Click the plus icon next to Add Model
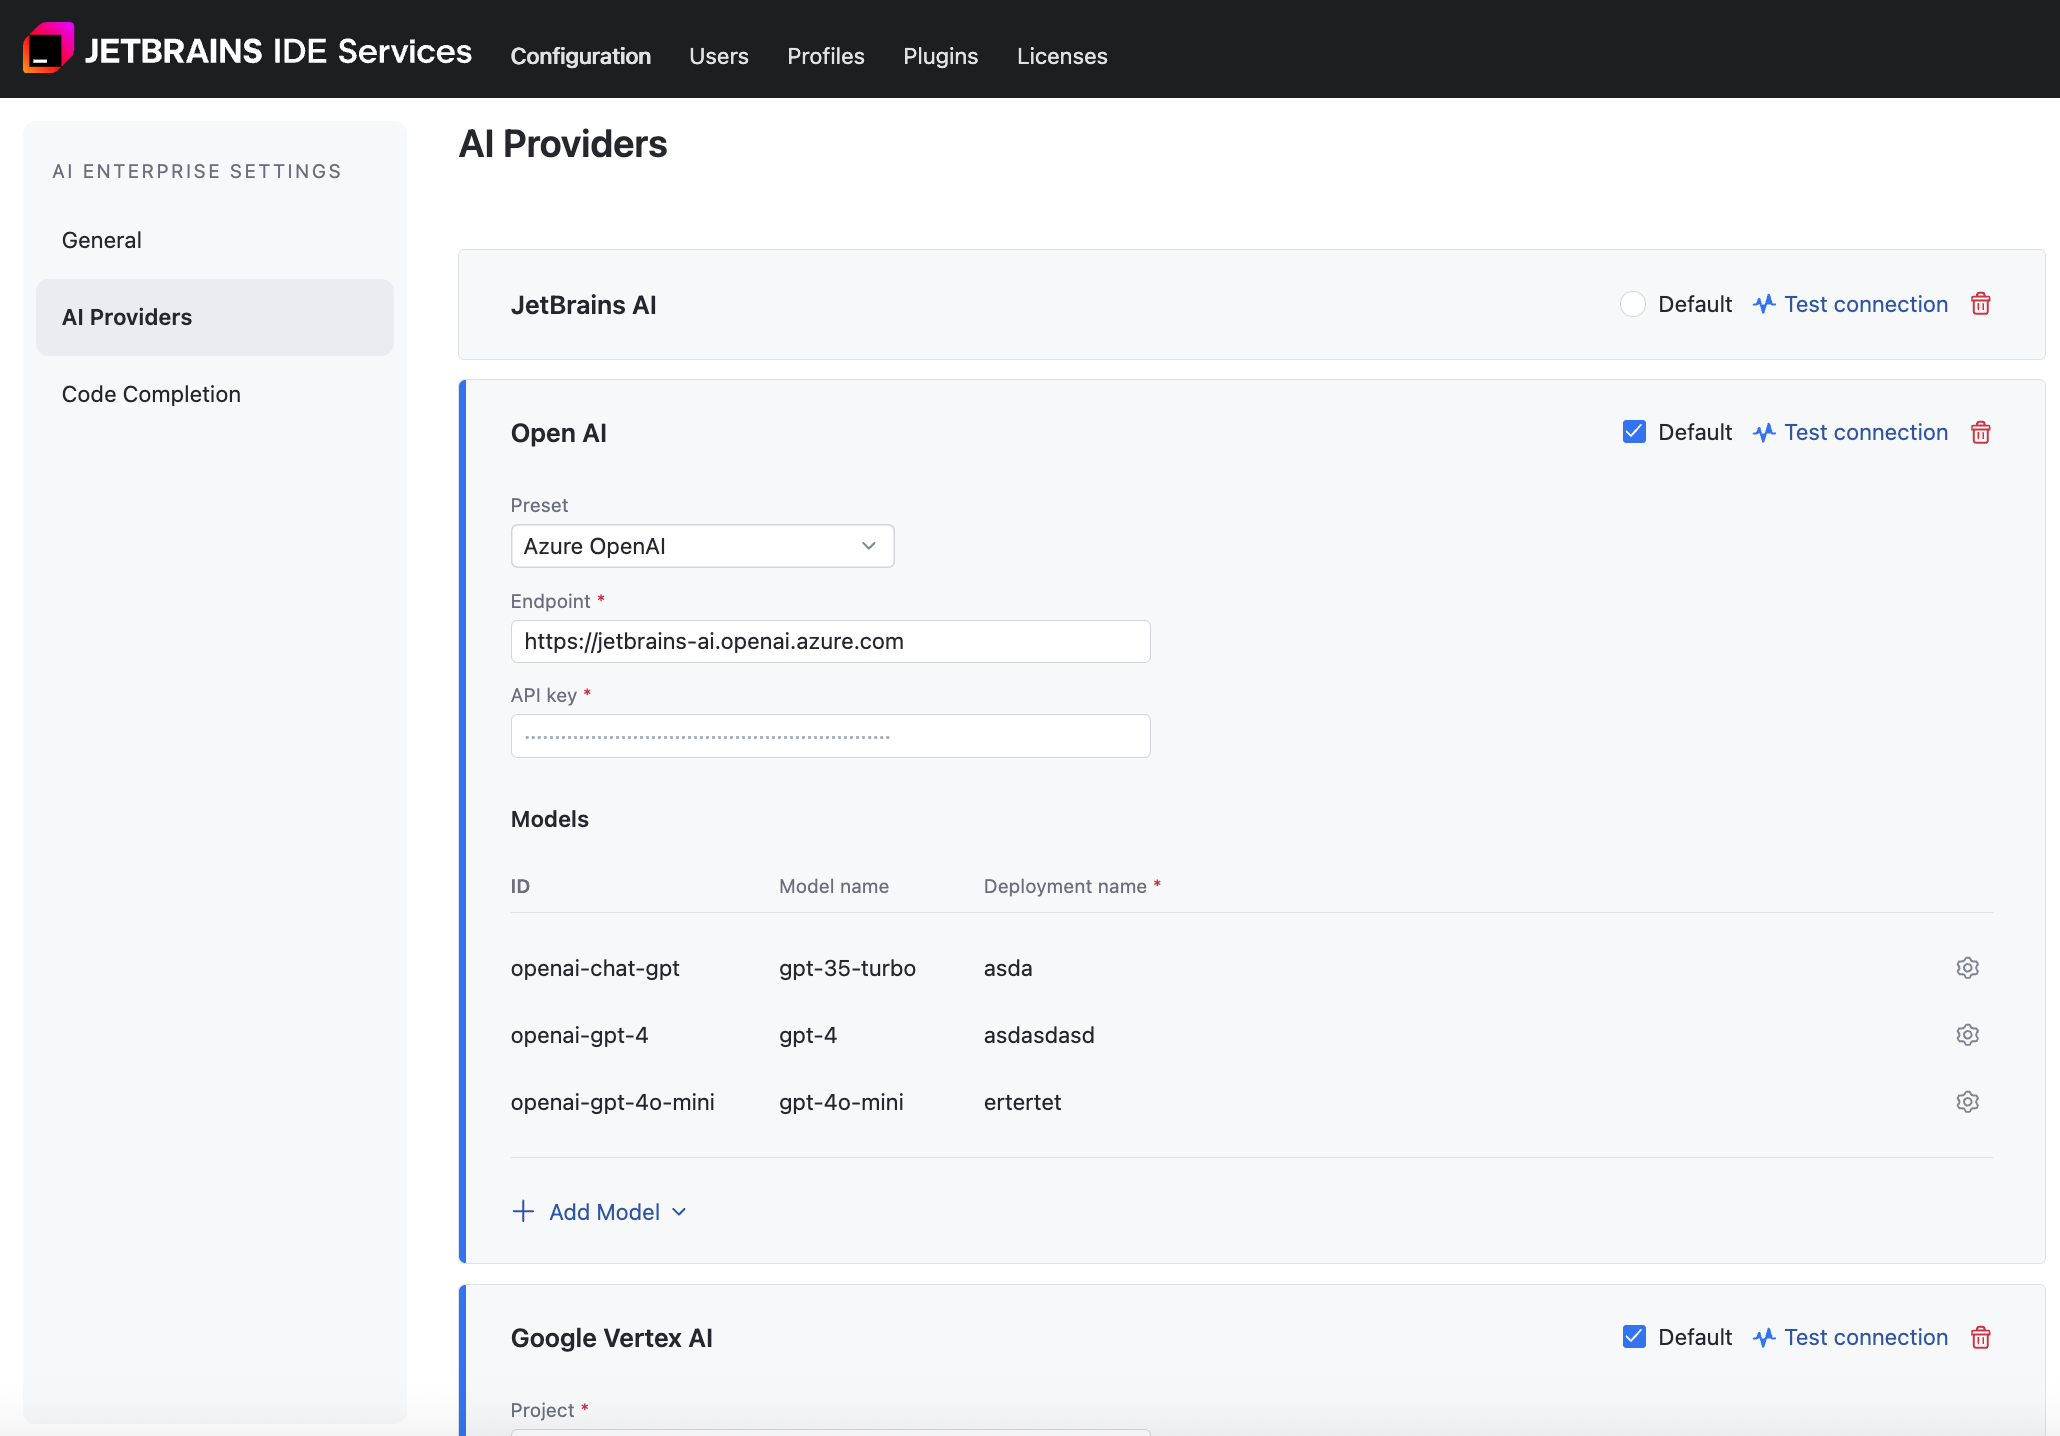Image resolution: width=2060 pixels, height=1436 pixels. (524, 1211)
